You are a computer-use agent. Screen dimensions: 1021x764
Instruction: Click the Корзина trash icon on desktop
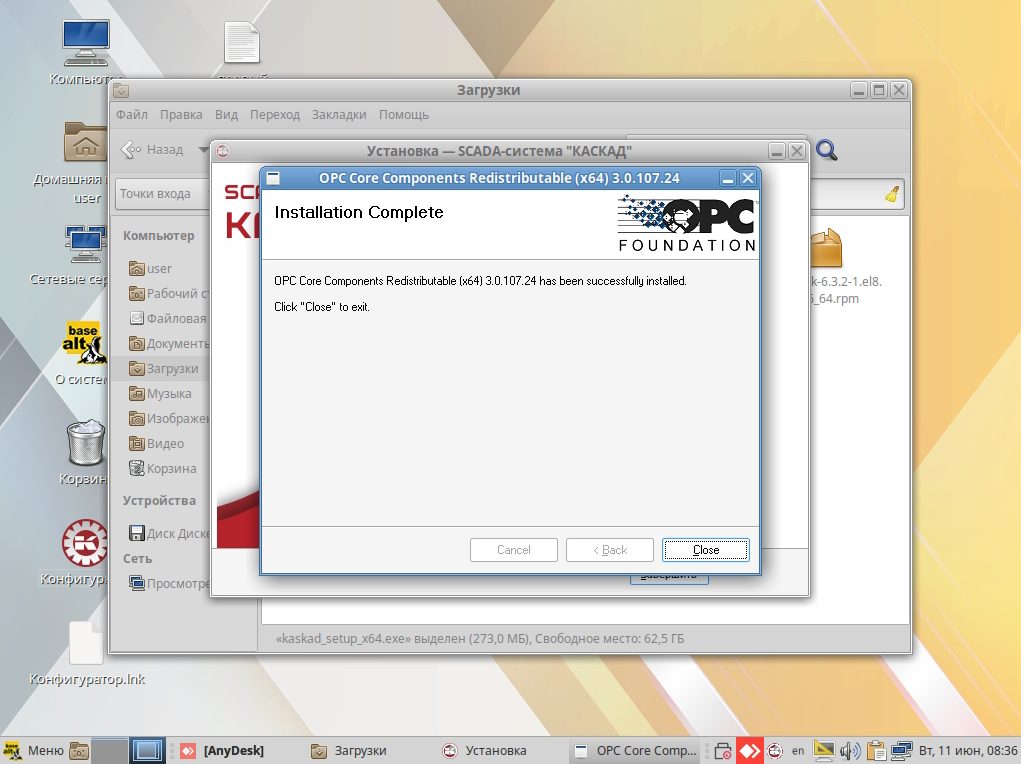[x=85, y=444]
